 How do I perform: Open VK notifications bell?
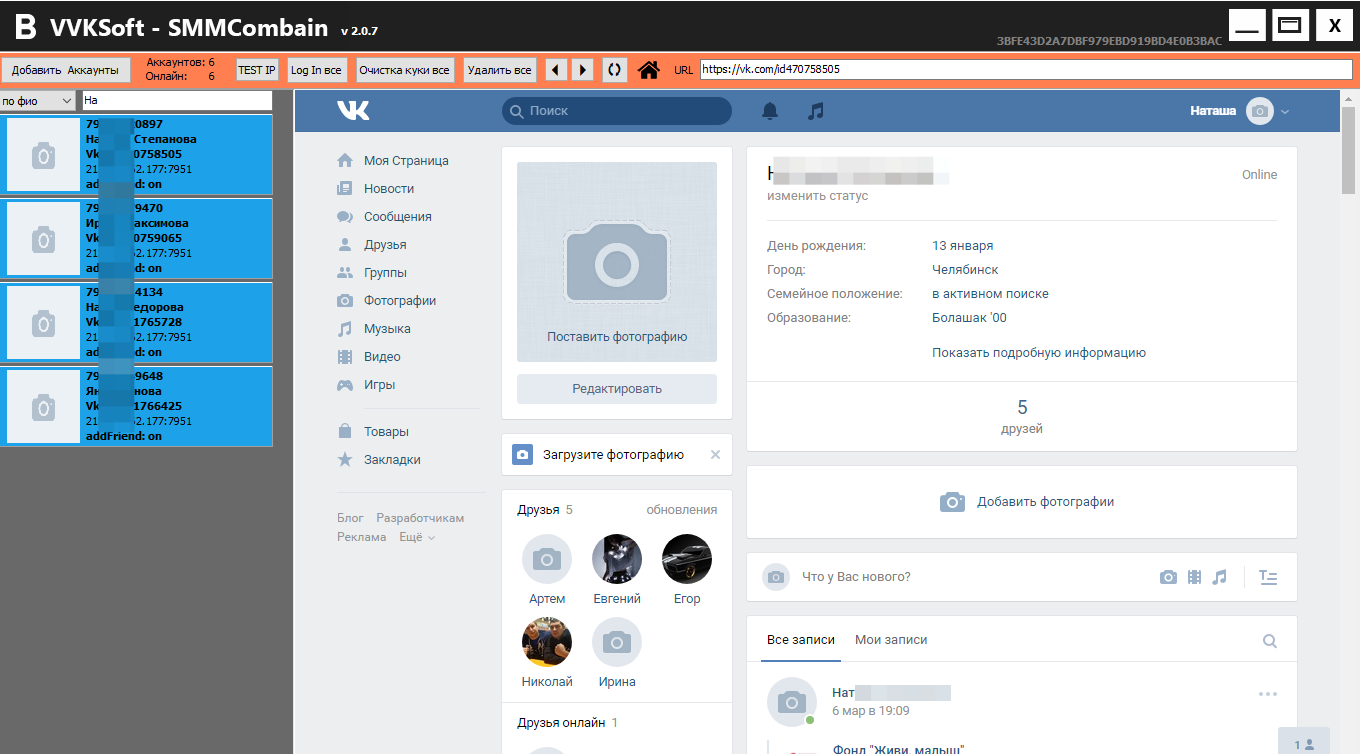pyautogui.click(x=770, y=111)
